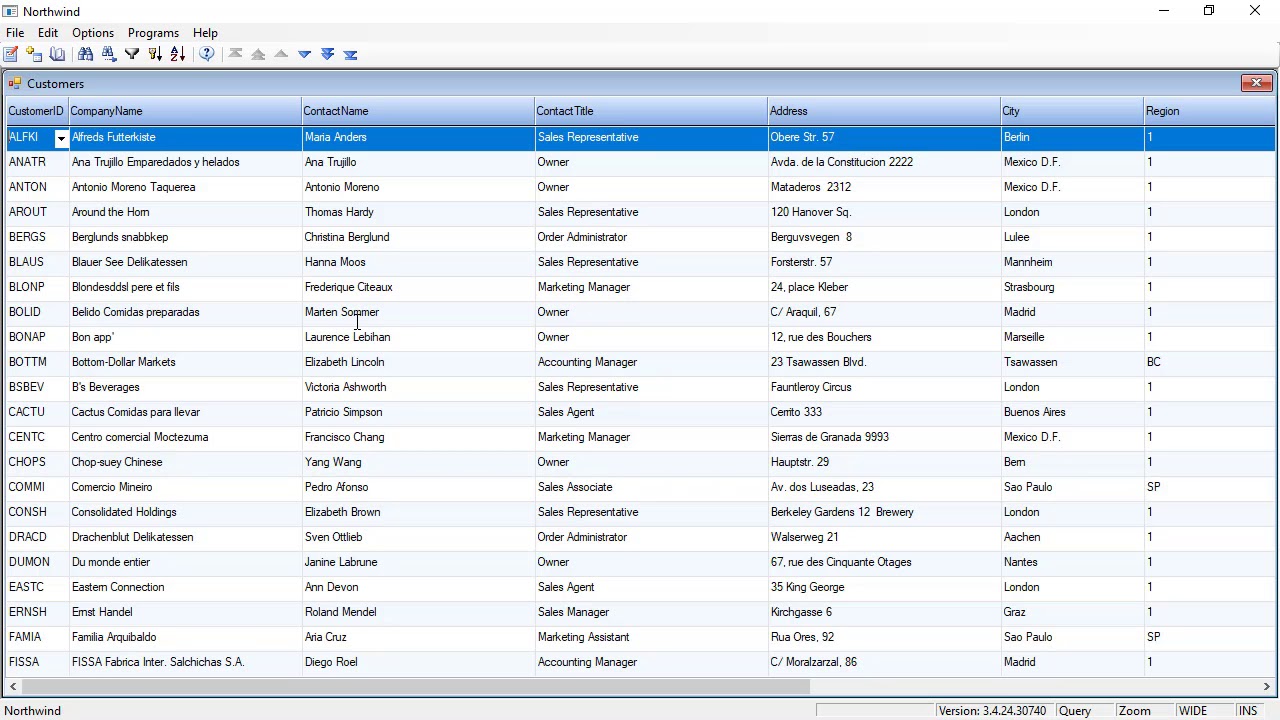1280x720 pixels.
Task: Select the Strasbourg city cell
Action: [1072, 287]
